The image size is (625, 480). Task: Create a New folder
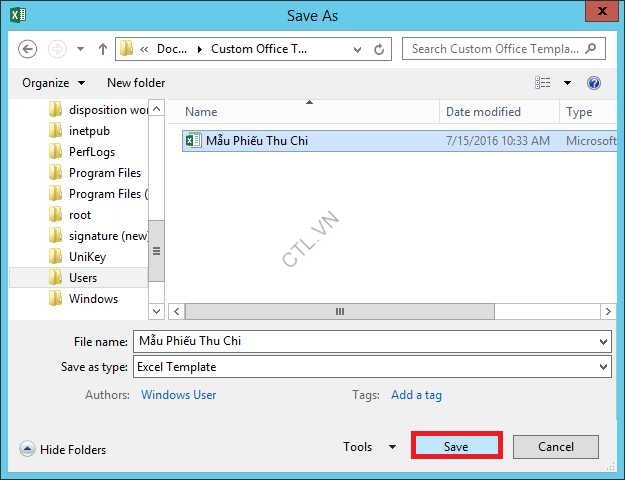[x=136, y=83]
